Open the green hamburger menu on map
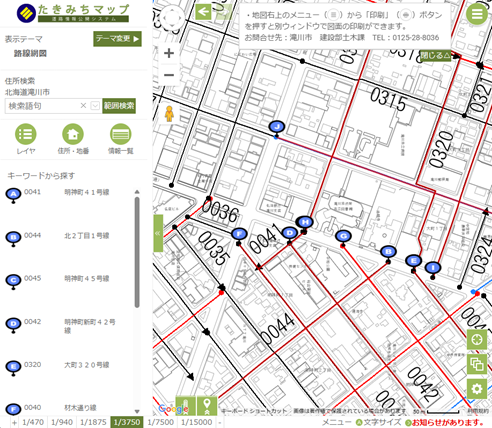This screenshot has width=492, height=428. [477, 14]
